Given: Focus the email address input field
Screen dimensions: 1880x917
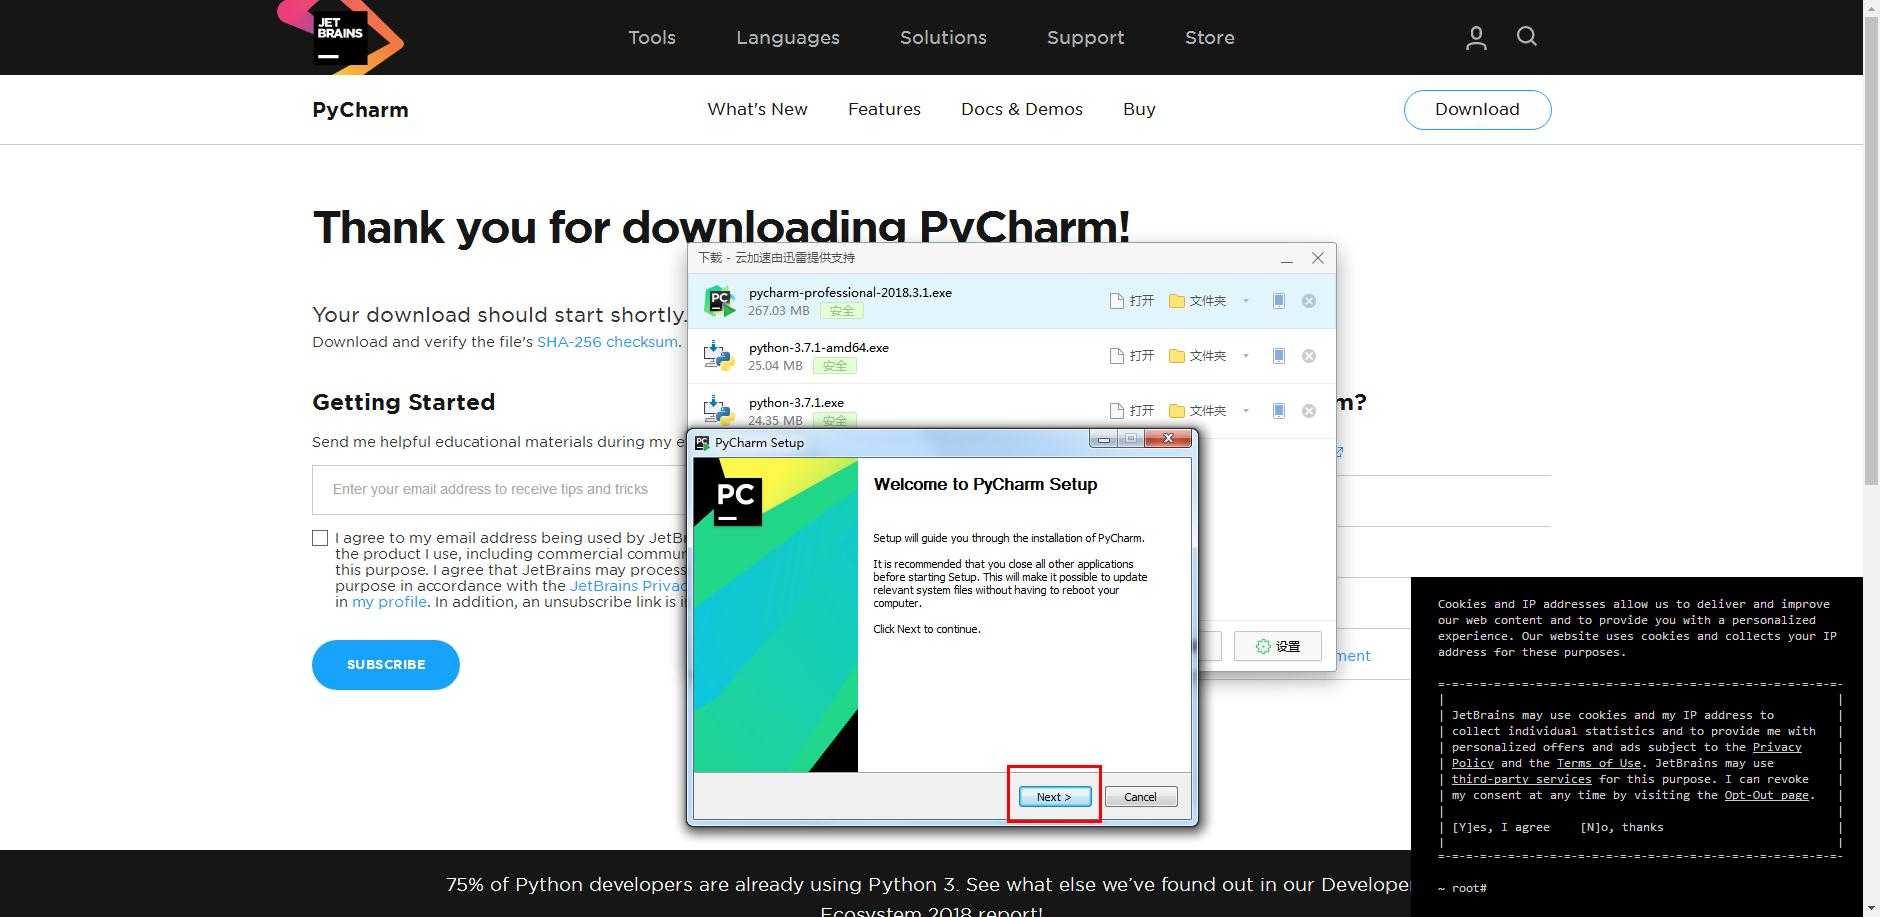Looking at the screenshot, I should (x=500, y=489).
